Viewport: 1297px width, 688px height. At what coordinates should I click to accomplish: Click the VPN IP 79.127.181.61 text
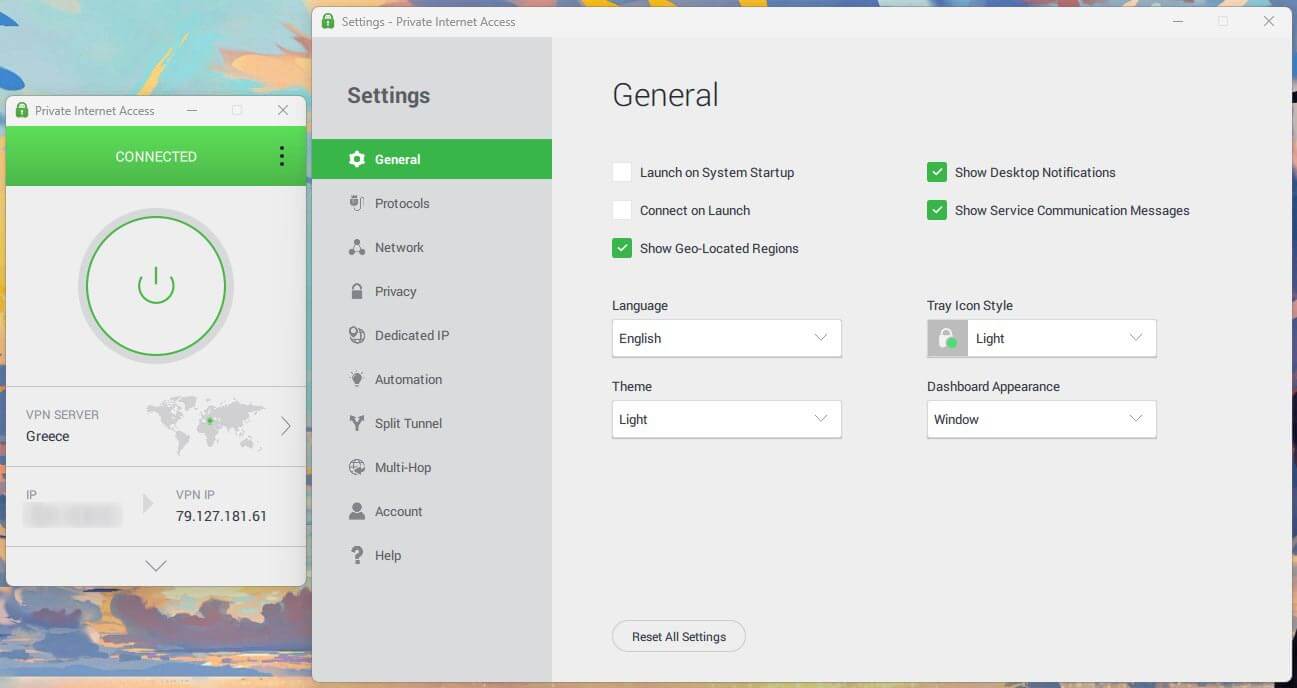(x=221, y=516)
